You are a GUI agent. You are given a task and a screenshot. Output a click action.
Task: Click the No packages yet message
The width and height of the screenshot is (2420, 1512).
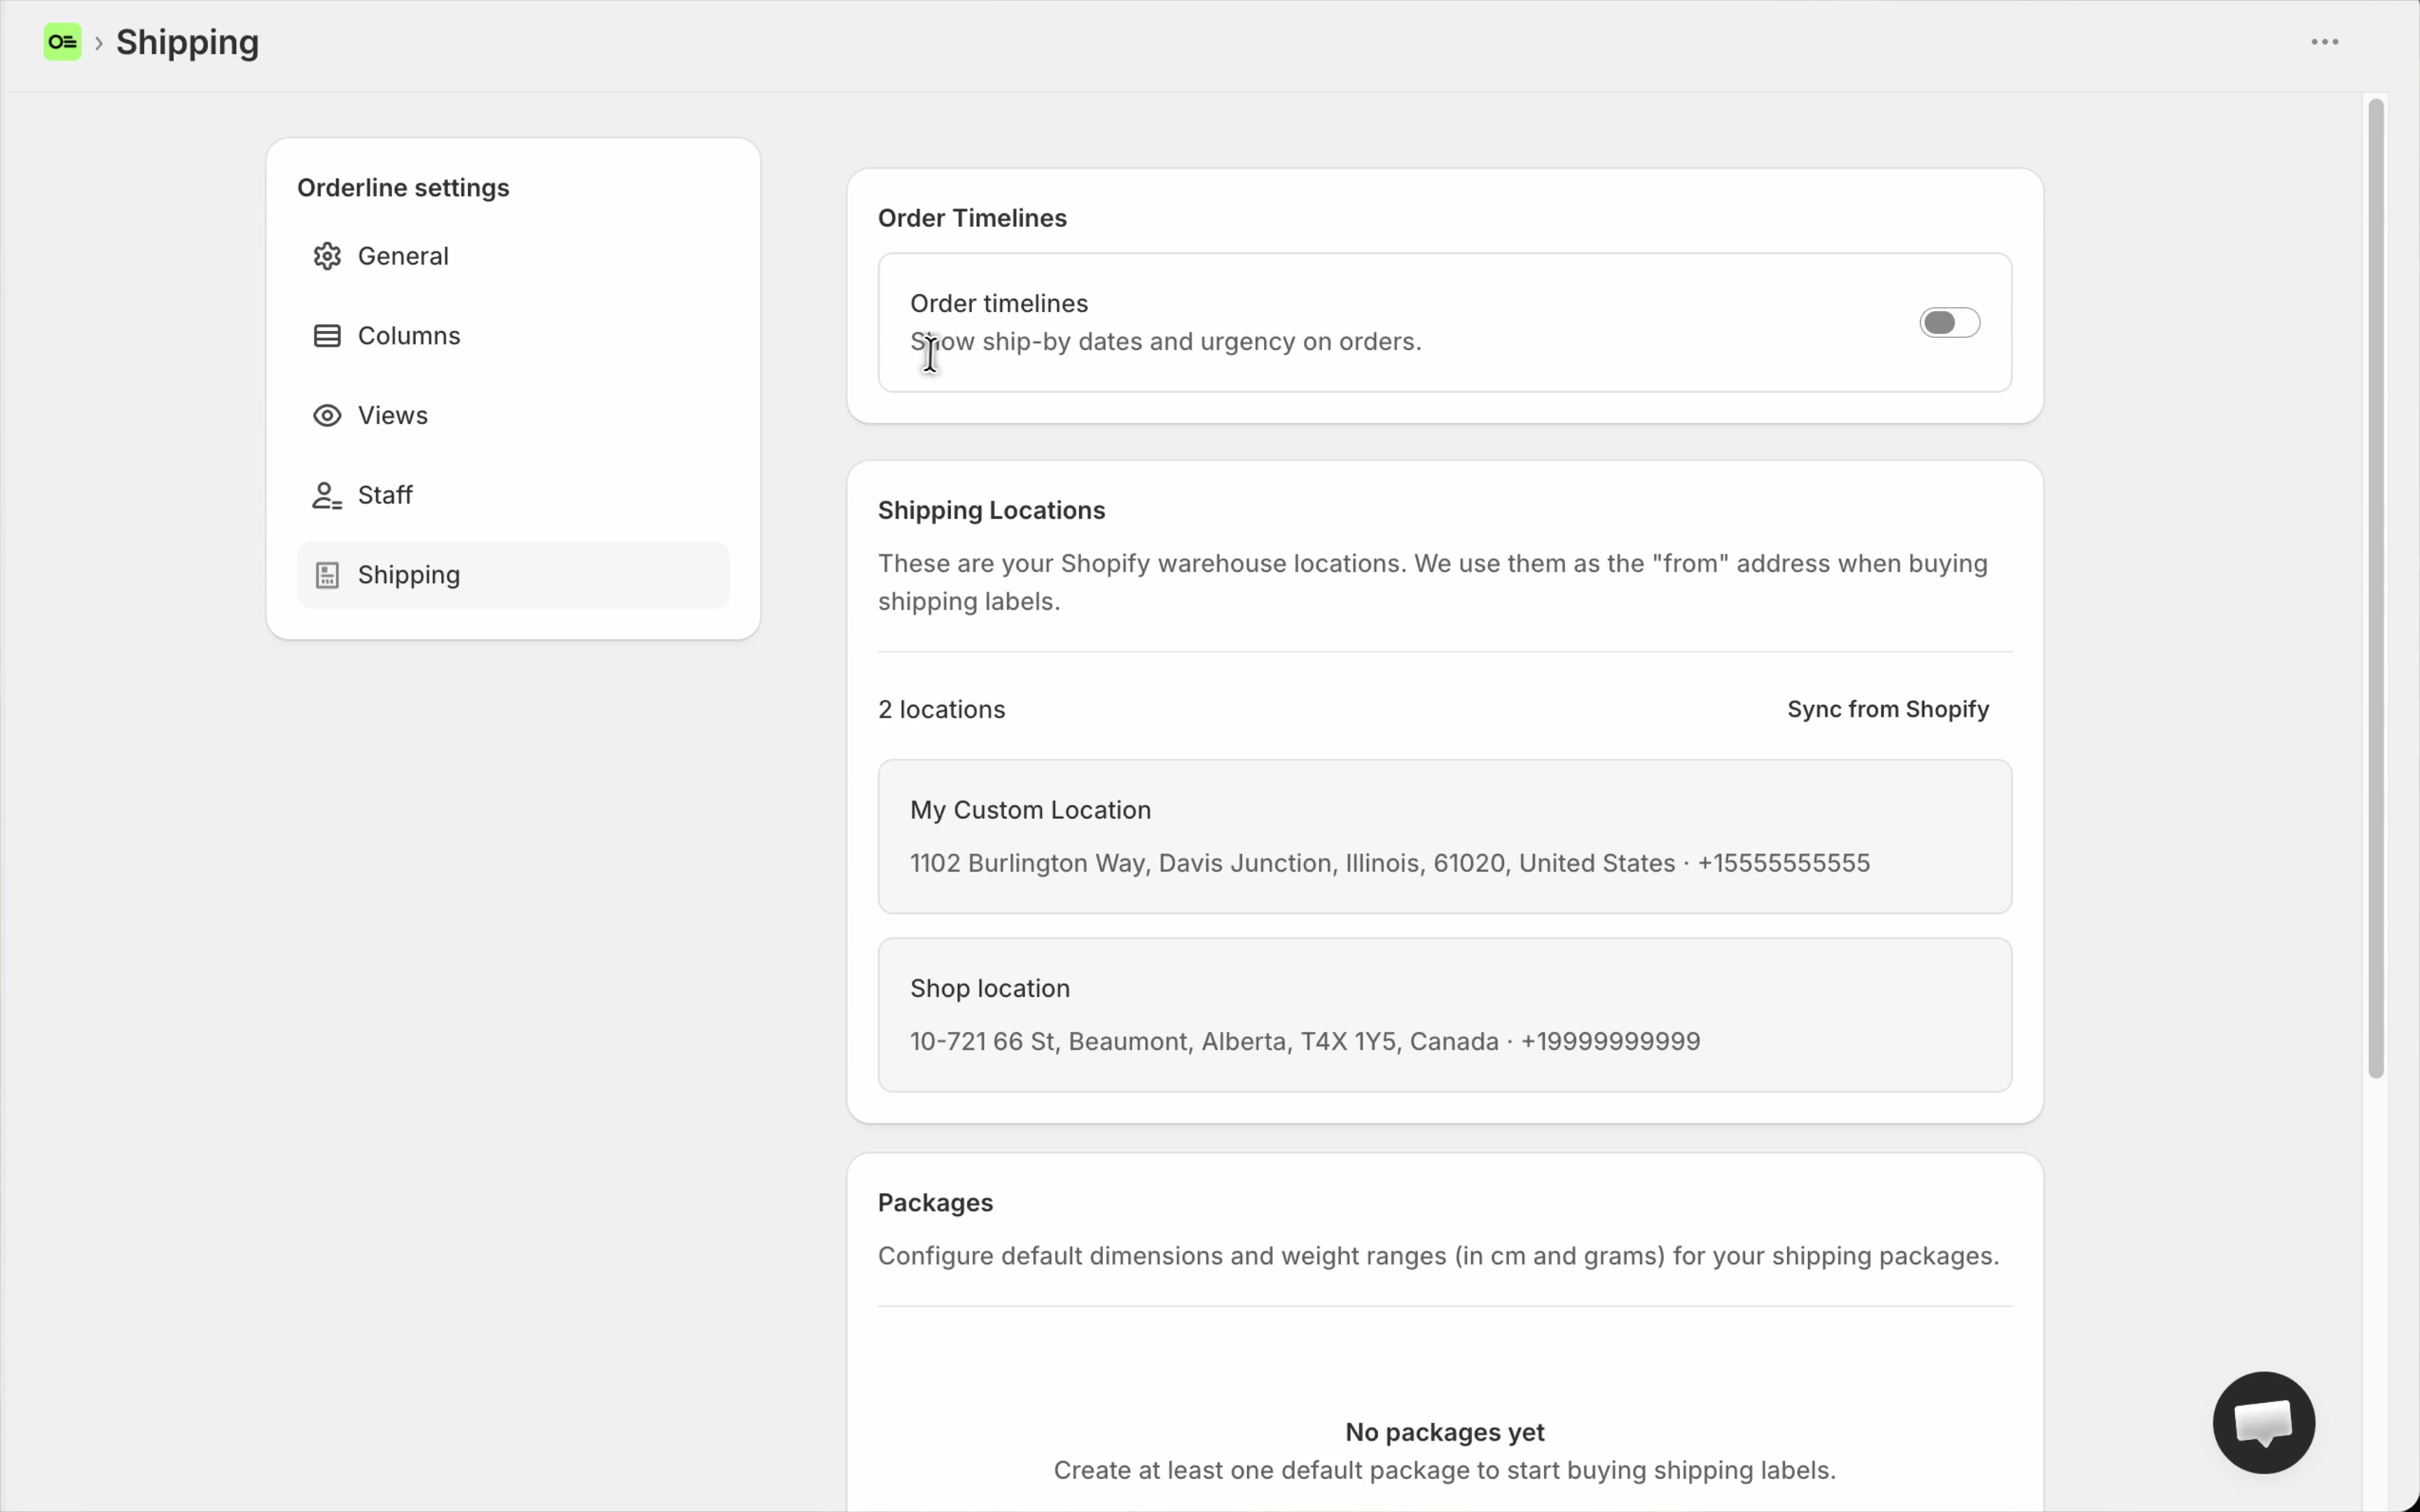pos(1445,1432)
